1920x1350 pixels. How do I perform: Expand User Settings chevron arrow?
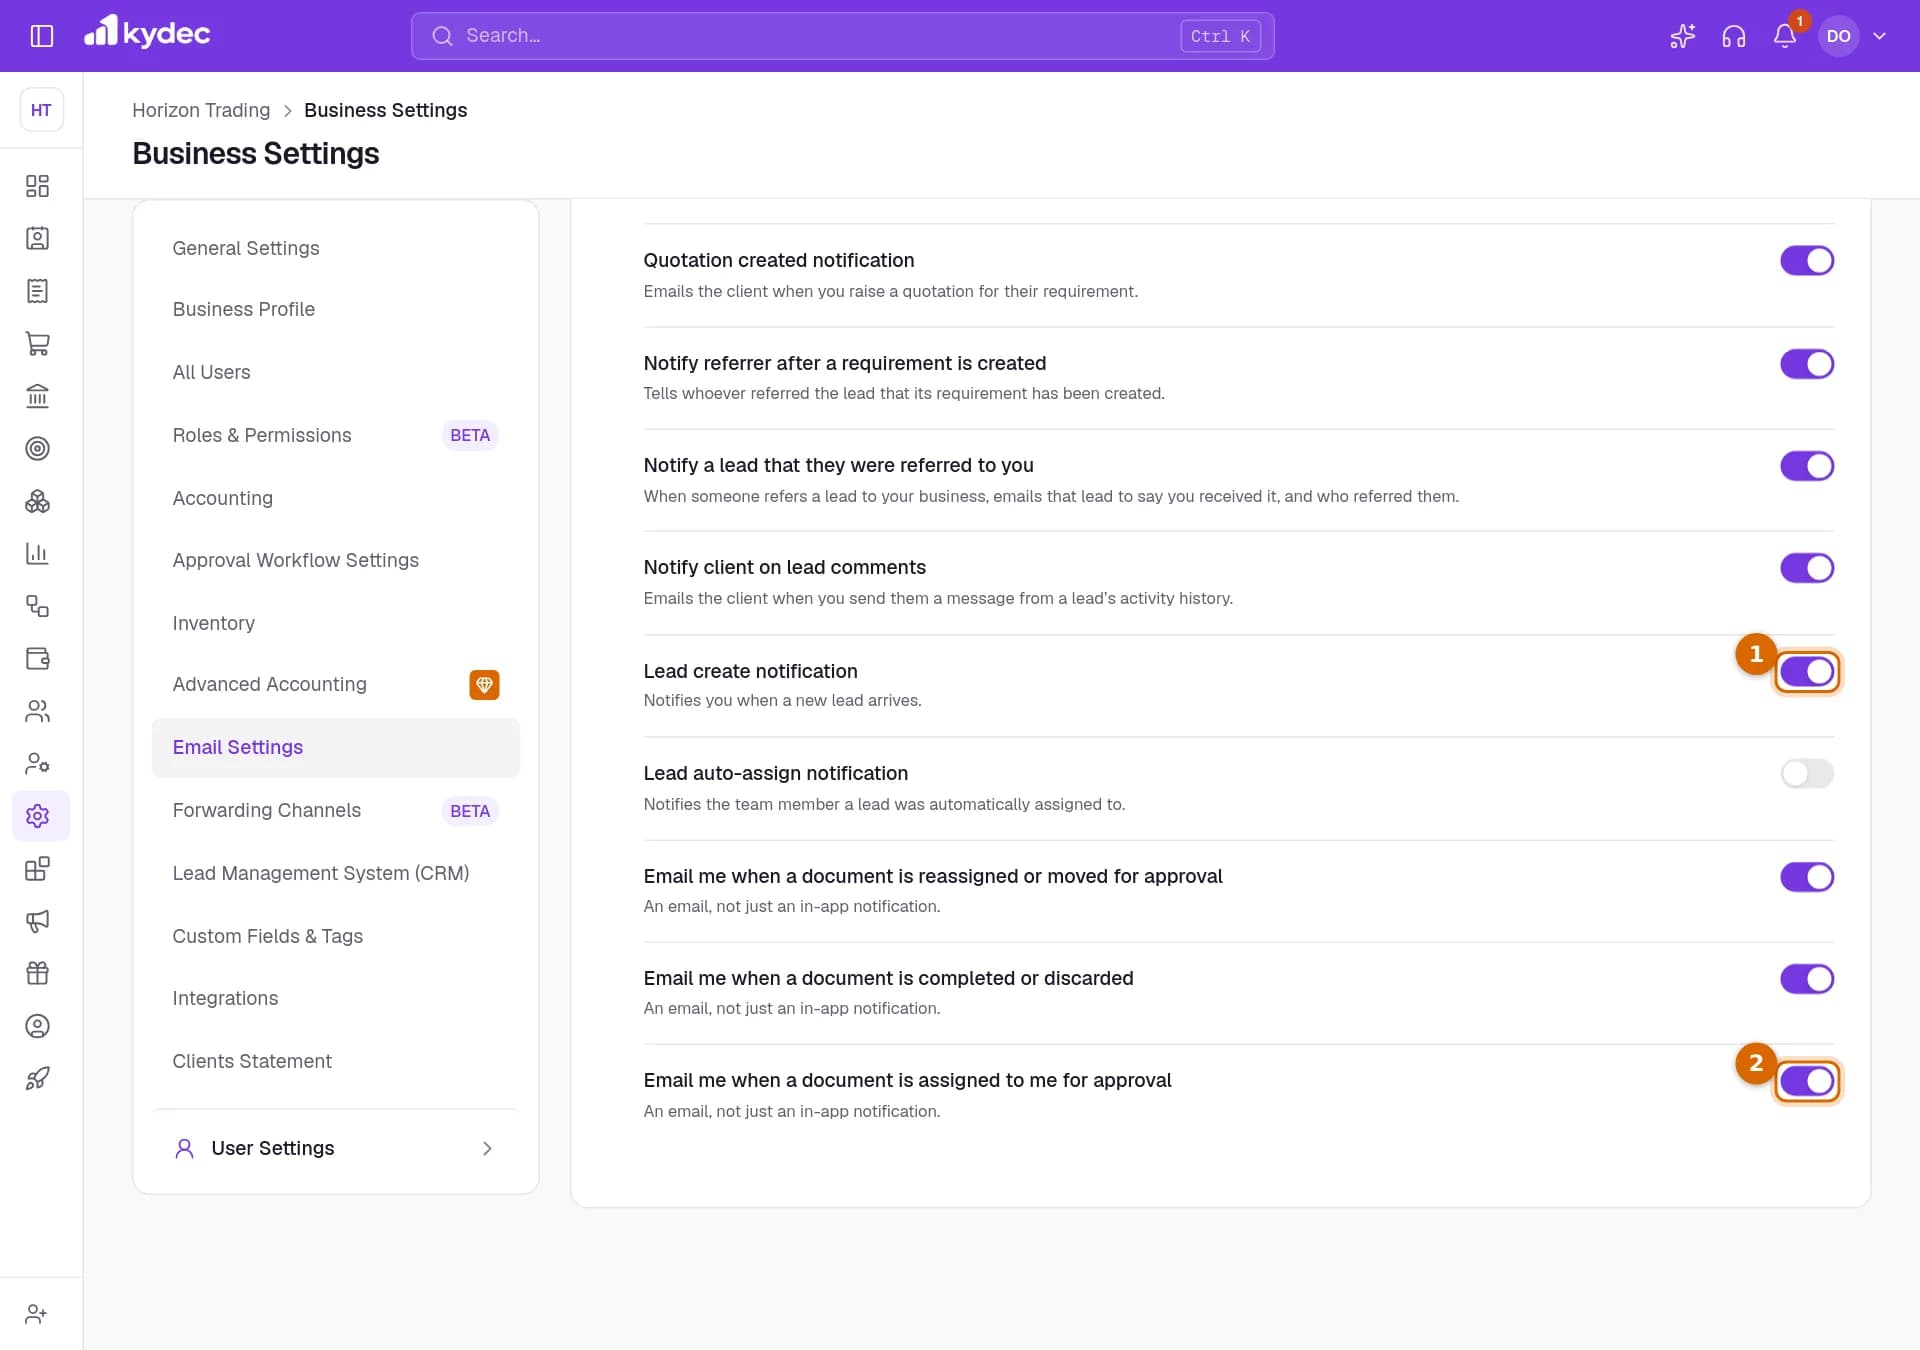pyautogui.click(x=487, y=1148)
